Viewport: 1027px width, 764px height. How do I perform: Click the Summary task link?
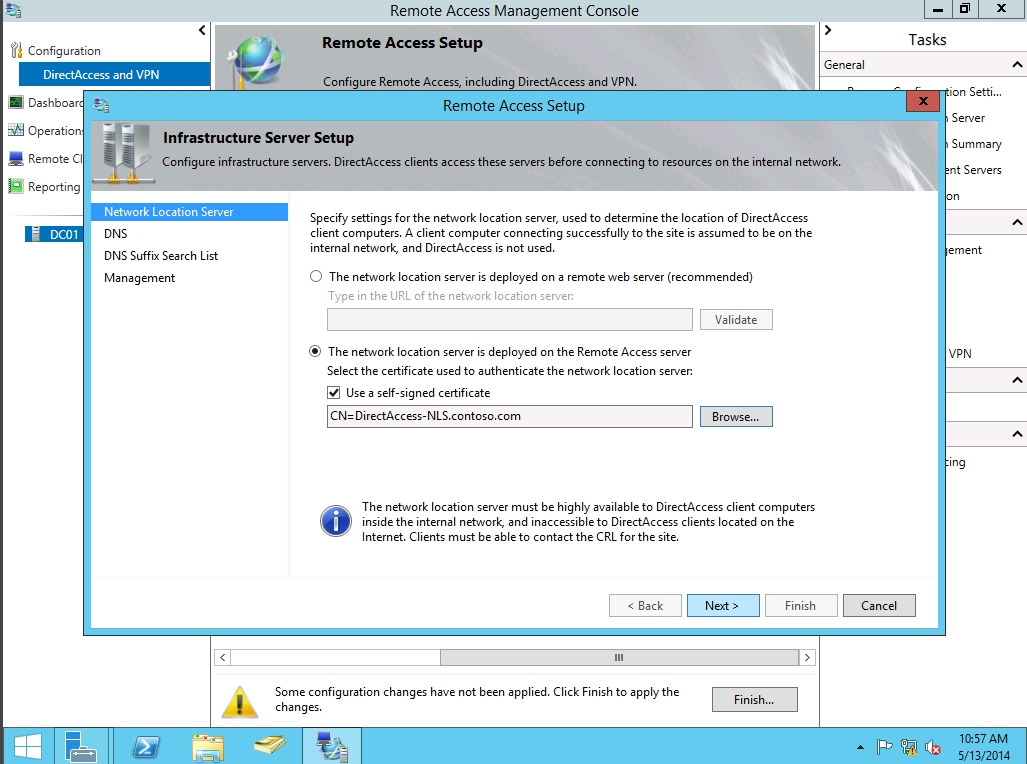point(976,143)
